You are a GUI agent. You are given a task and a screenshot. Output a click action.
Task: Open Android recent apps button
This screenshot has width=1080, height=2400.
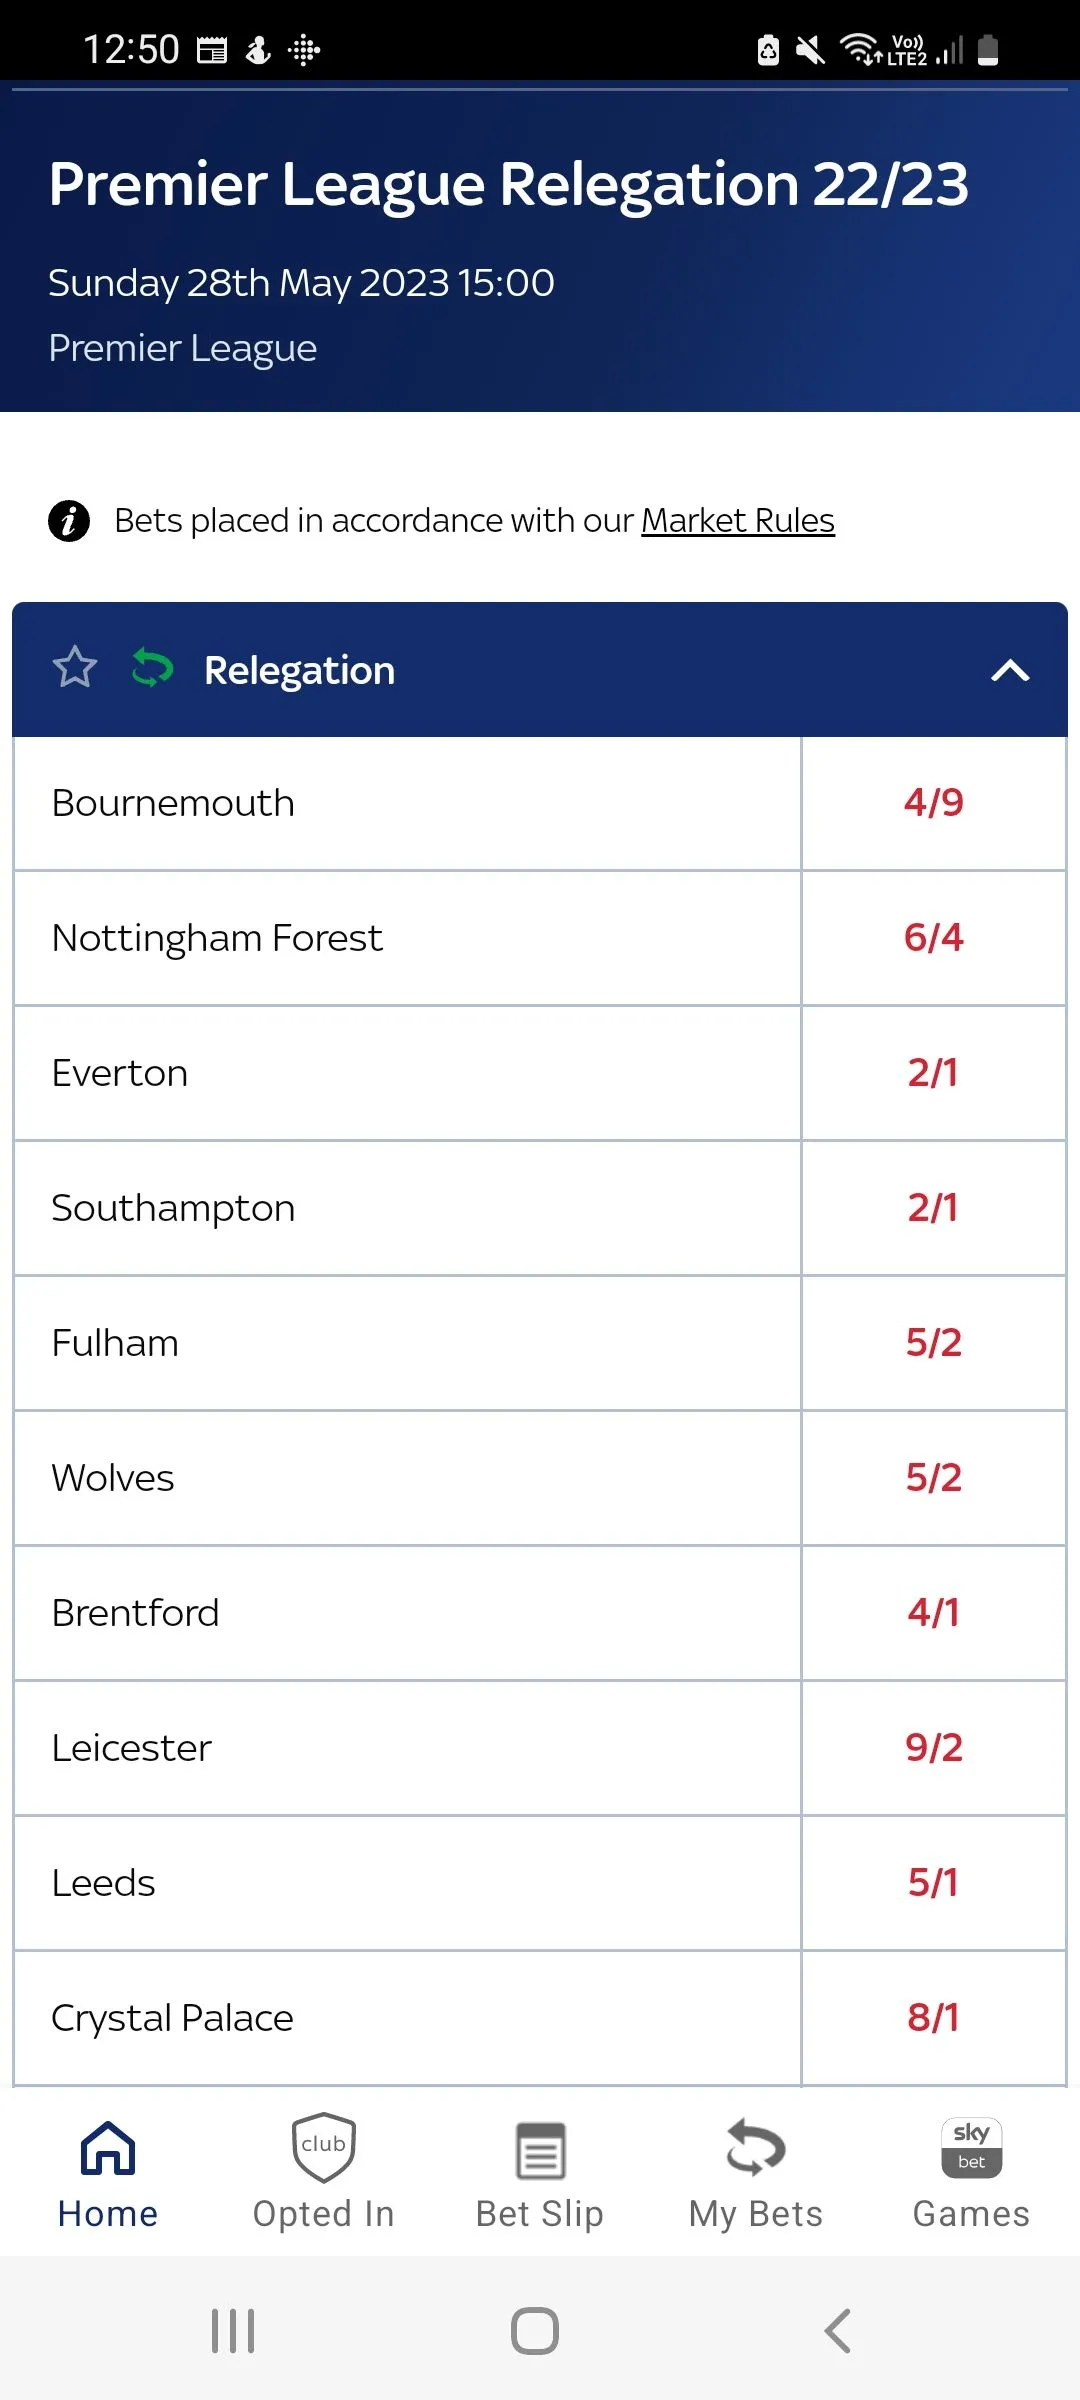pos(233,2331)
